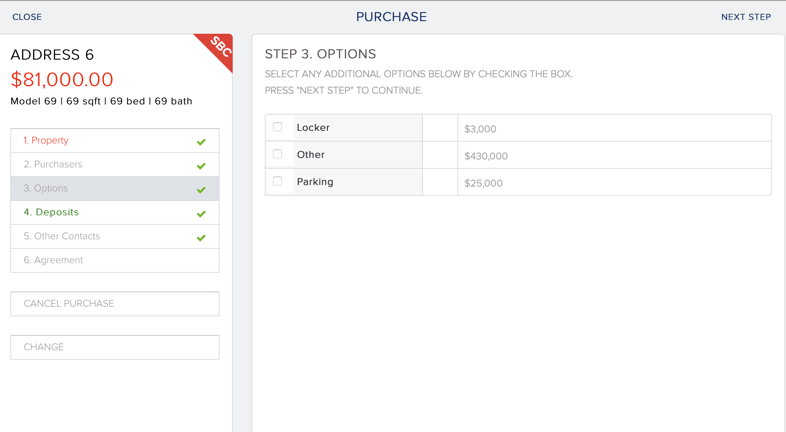The height and width of the screenshot is (432, 786).
Task: Click the $3,000 Locker price field
Action: click(613, 128)
